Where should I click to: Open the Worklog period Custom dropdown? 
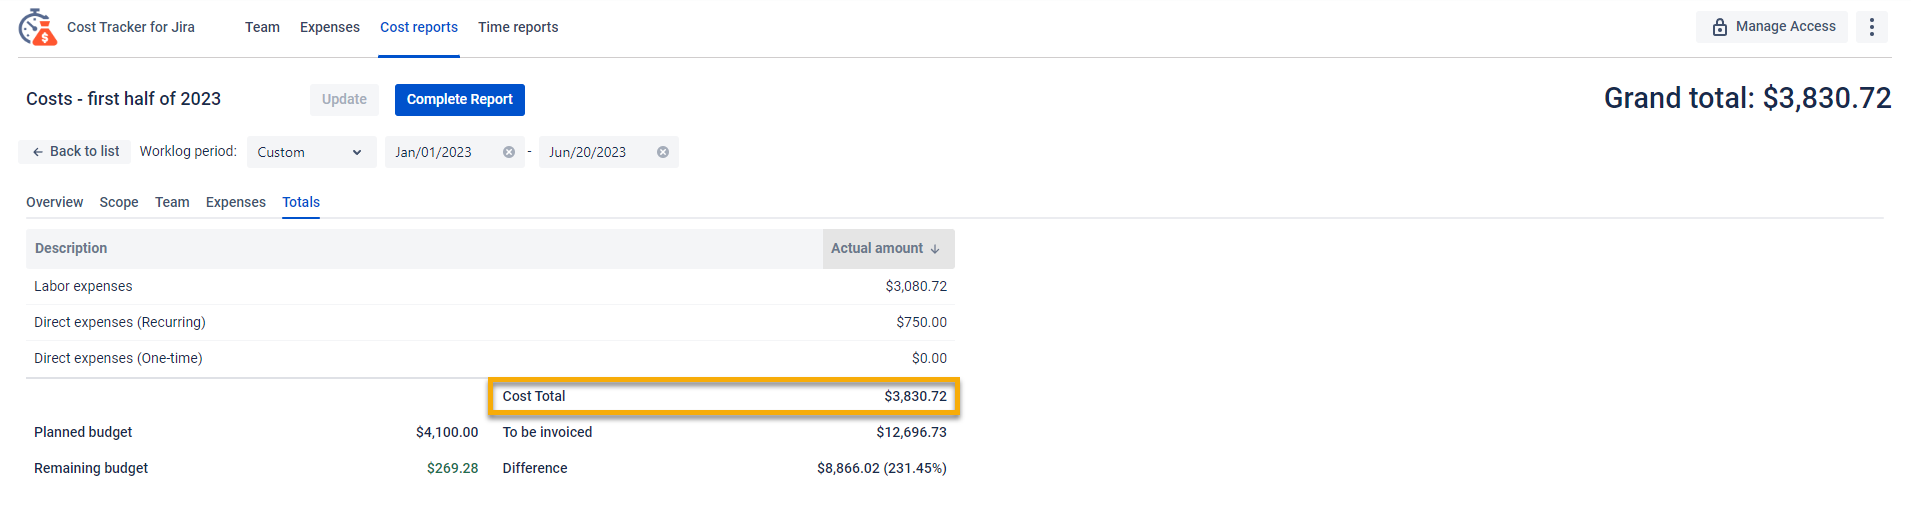(x=311, y=152)
